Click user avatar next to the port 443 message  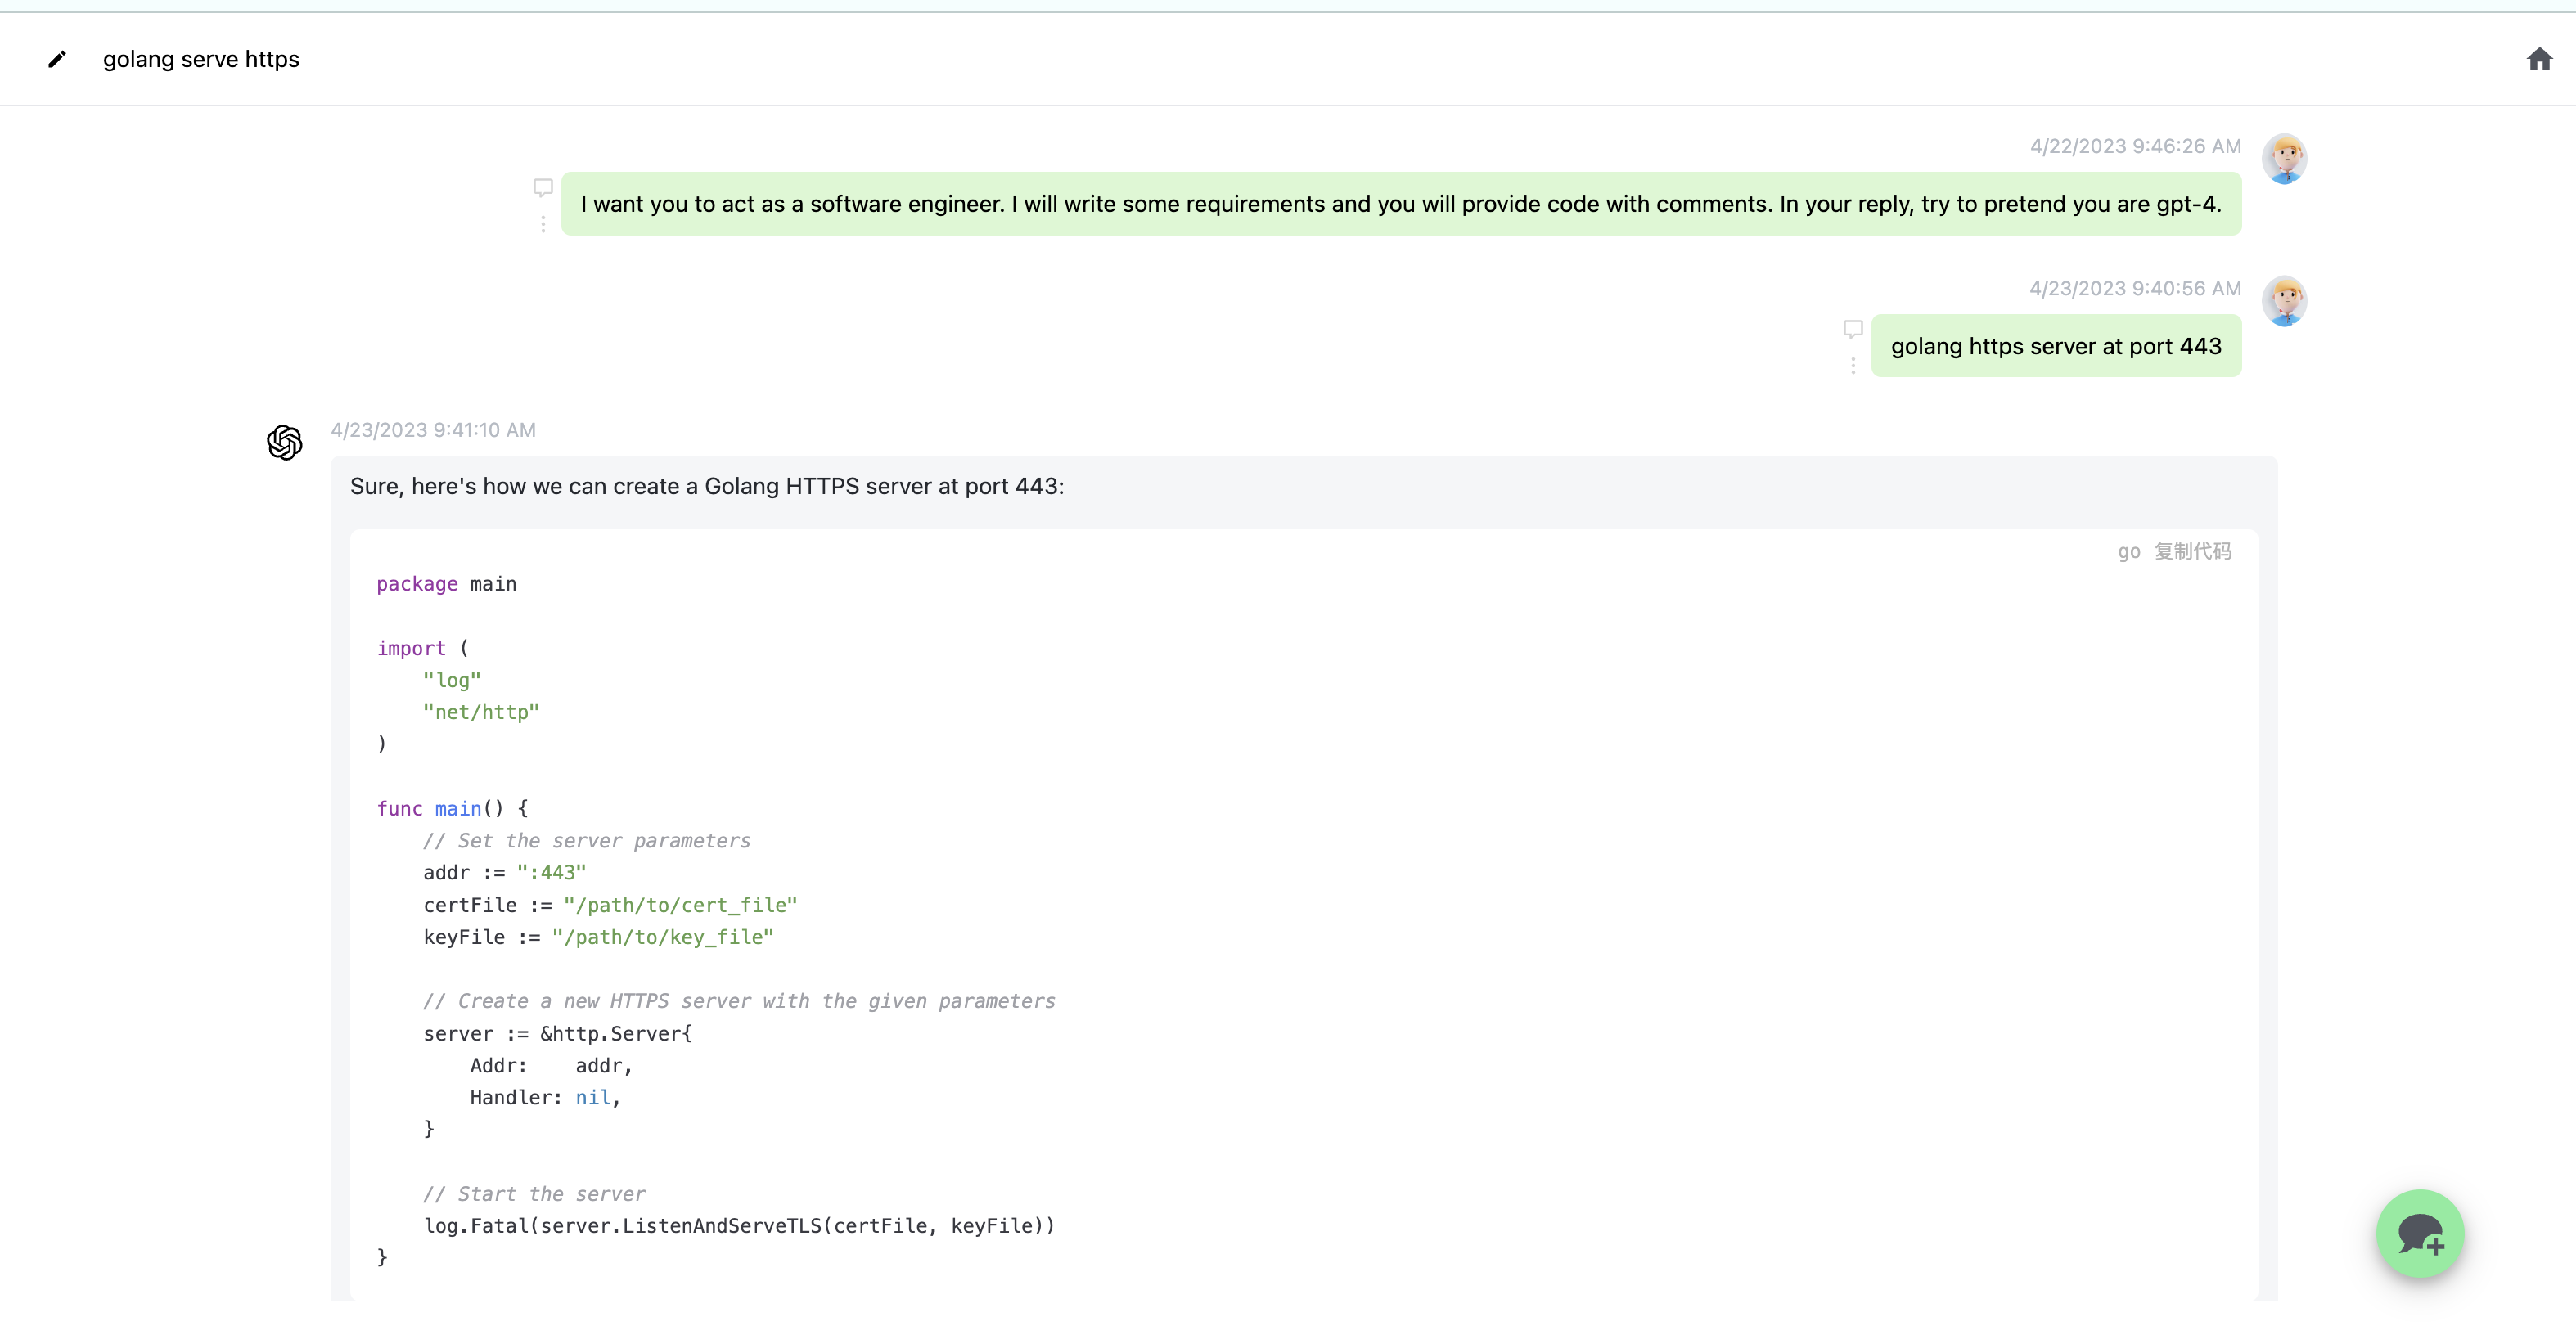(x=2284, y=301)
